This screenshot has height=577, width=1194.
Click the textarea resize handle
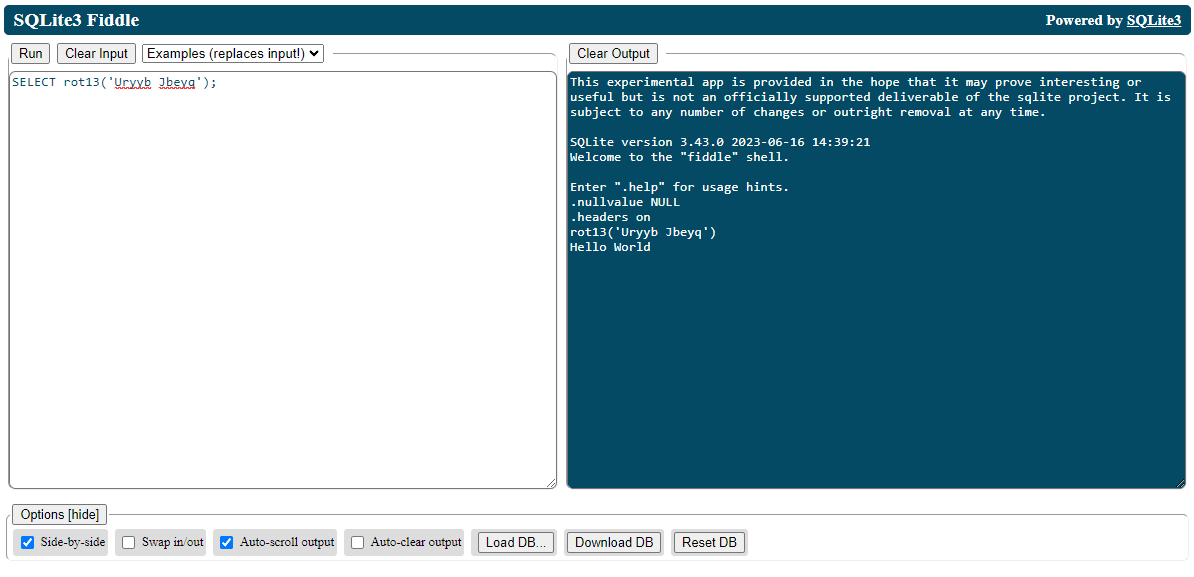click(x=553, y=484)
